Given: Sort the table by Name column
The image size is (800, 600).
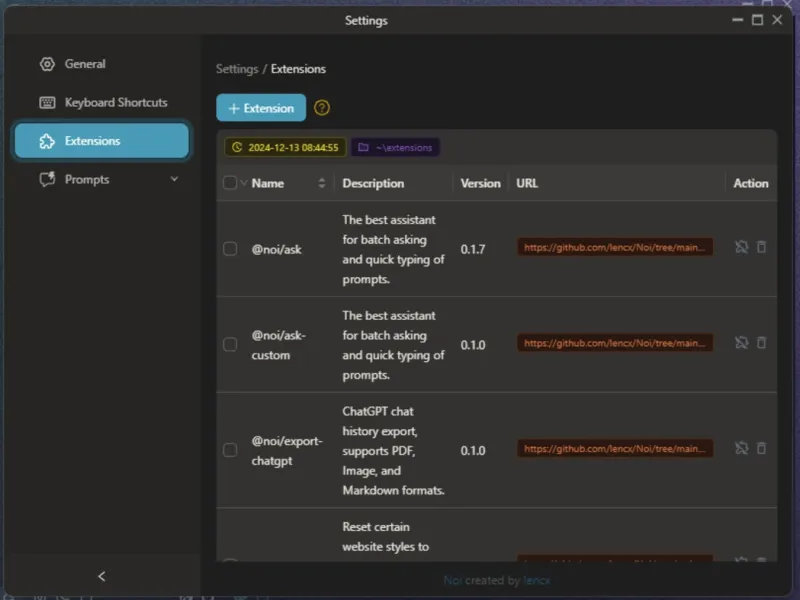Looking at the screenshot, I should coord(321,183).
